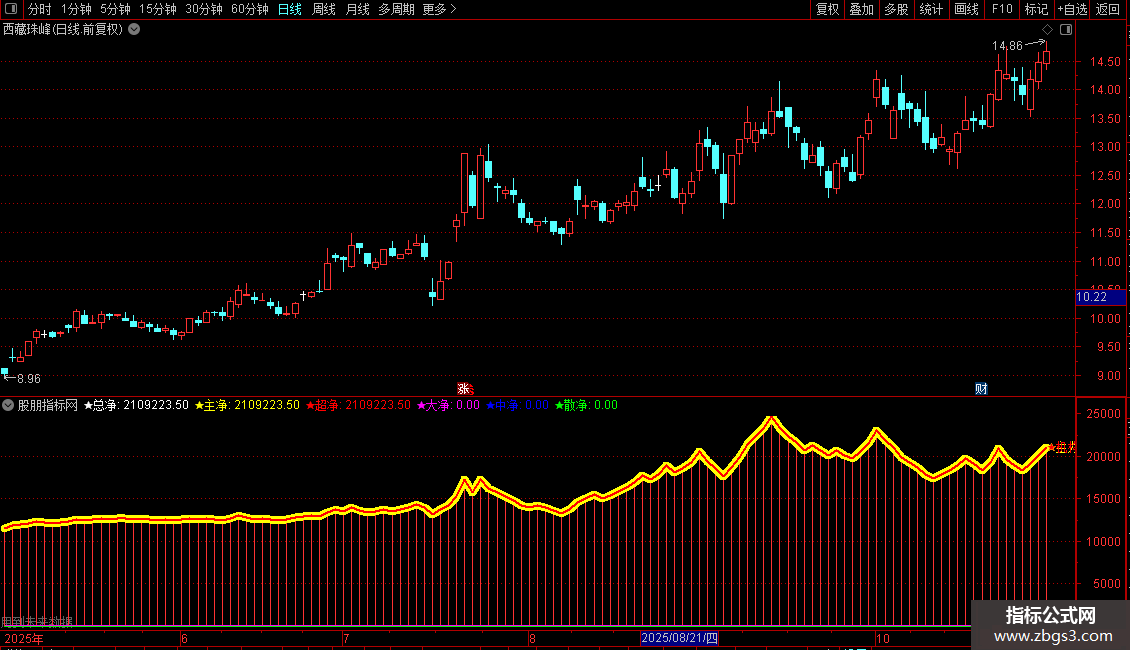Click the 14.50 price axis label
Image resolution: width=1130 pixels, height=650 pixels.
pyautogui.click(x=1105, y=62)
